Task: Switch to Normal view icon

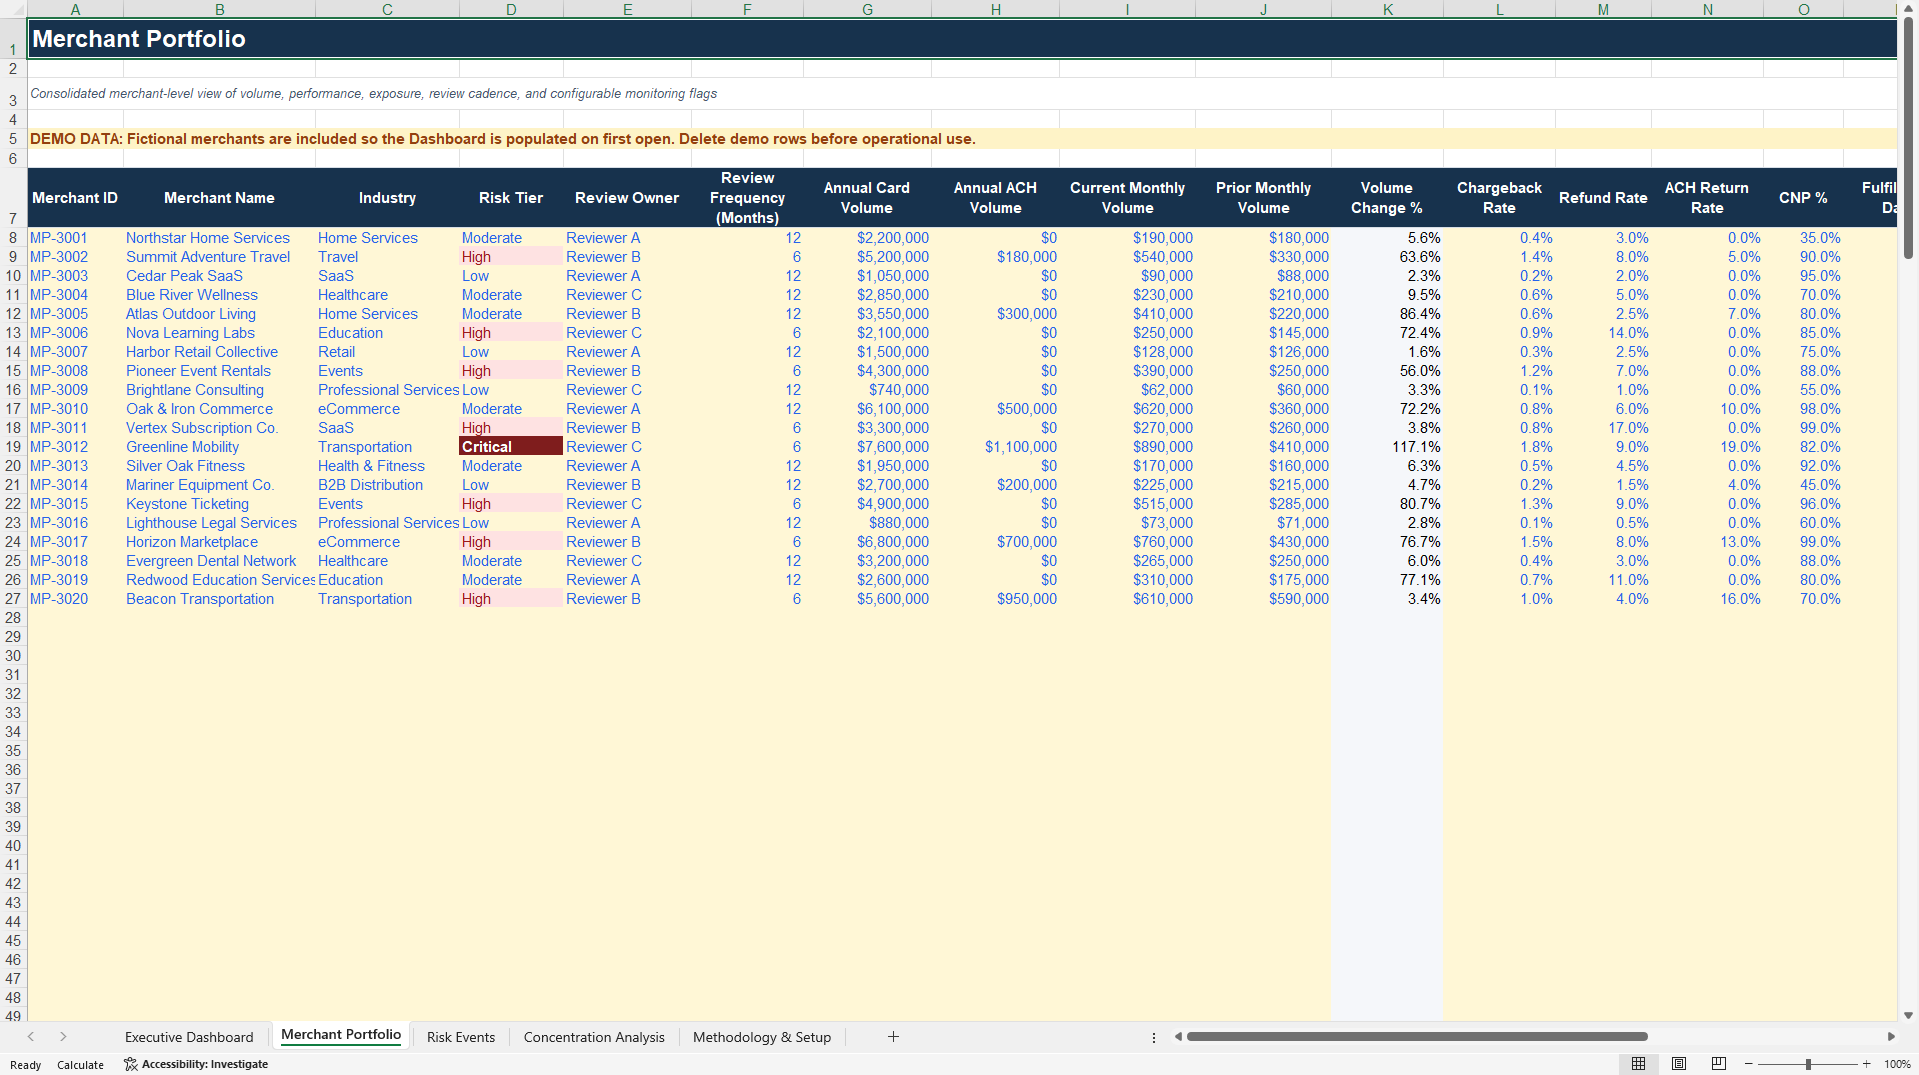Action: point(1638,1064)
